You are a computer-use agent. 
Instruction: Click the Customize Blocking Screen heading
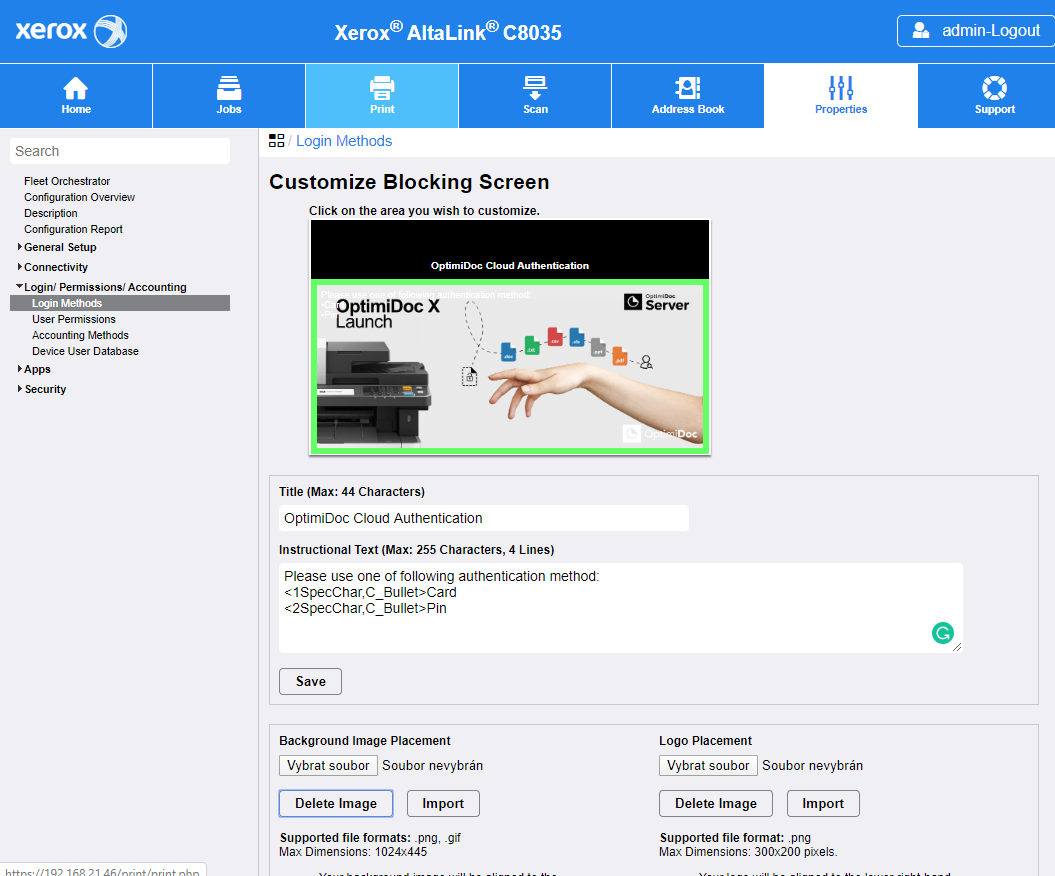pos(409,182)
